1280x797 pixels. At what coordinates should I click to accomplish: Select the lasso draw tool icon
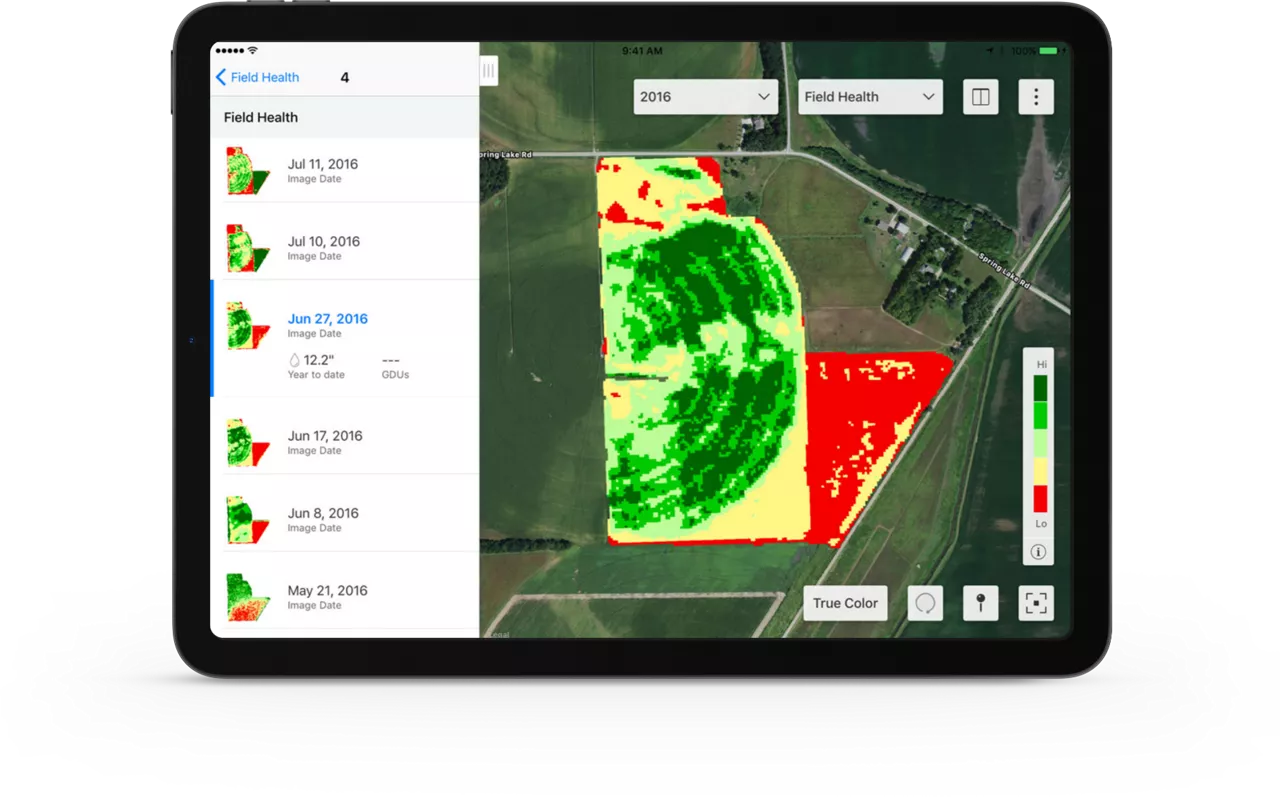926,603
